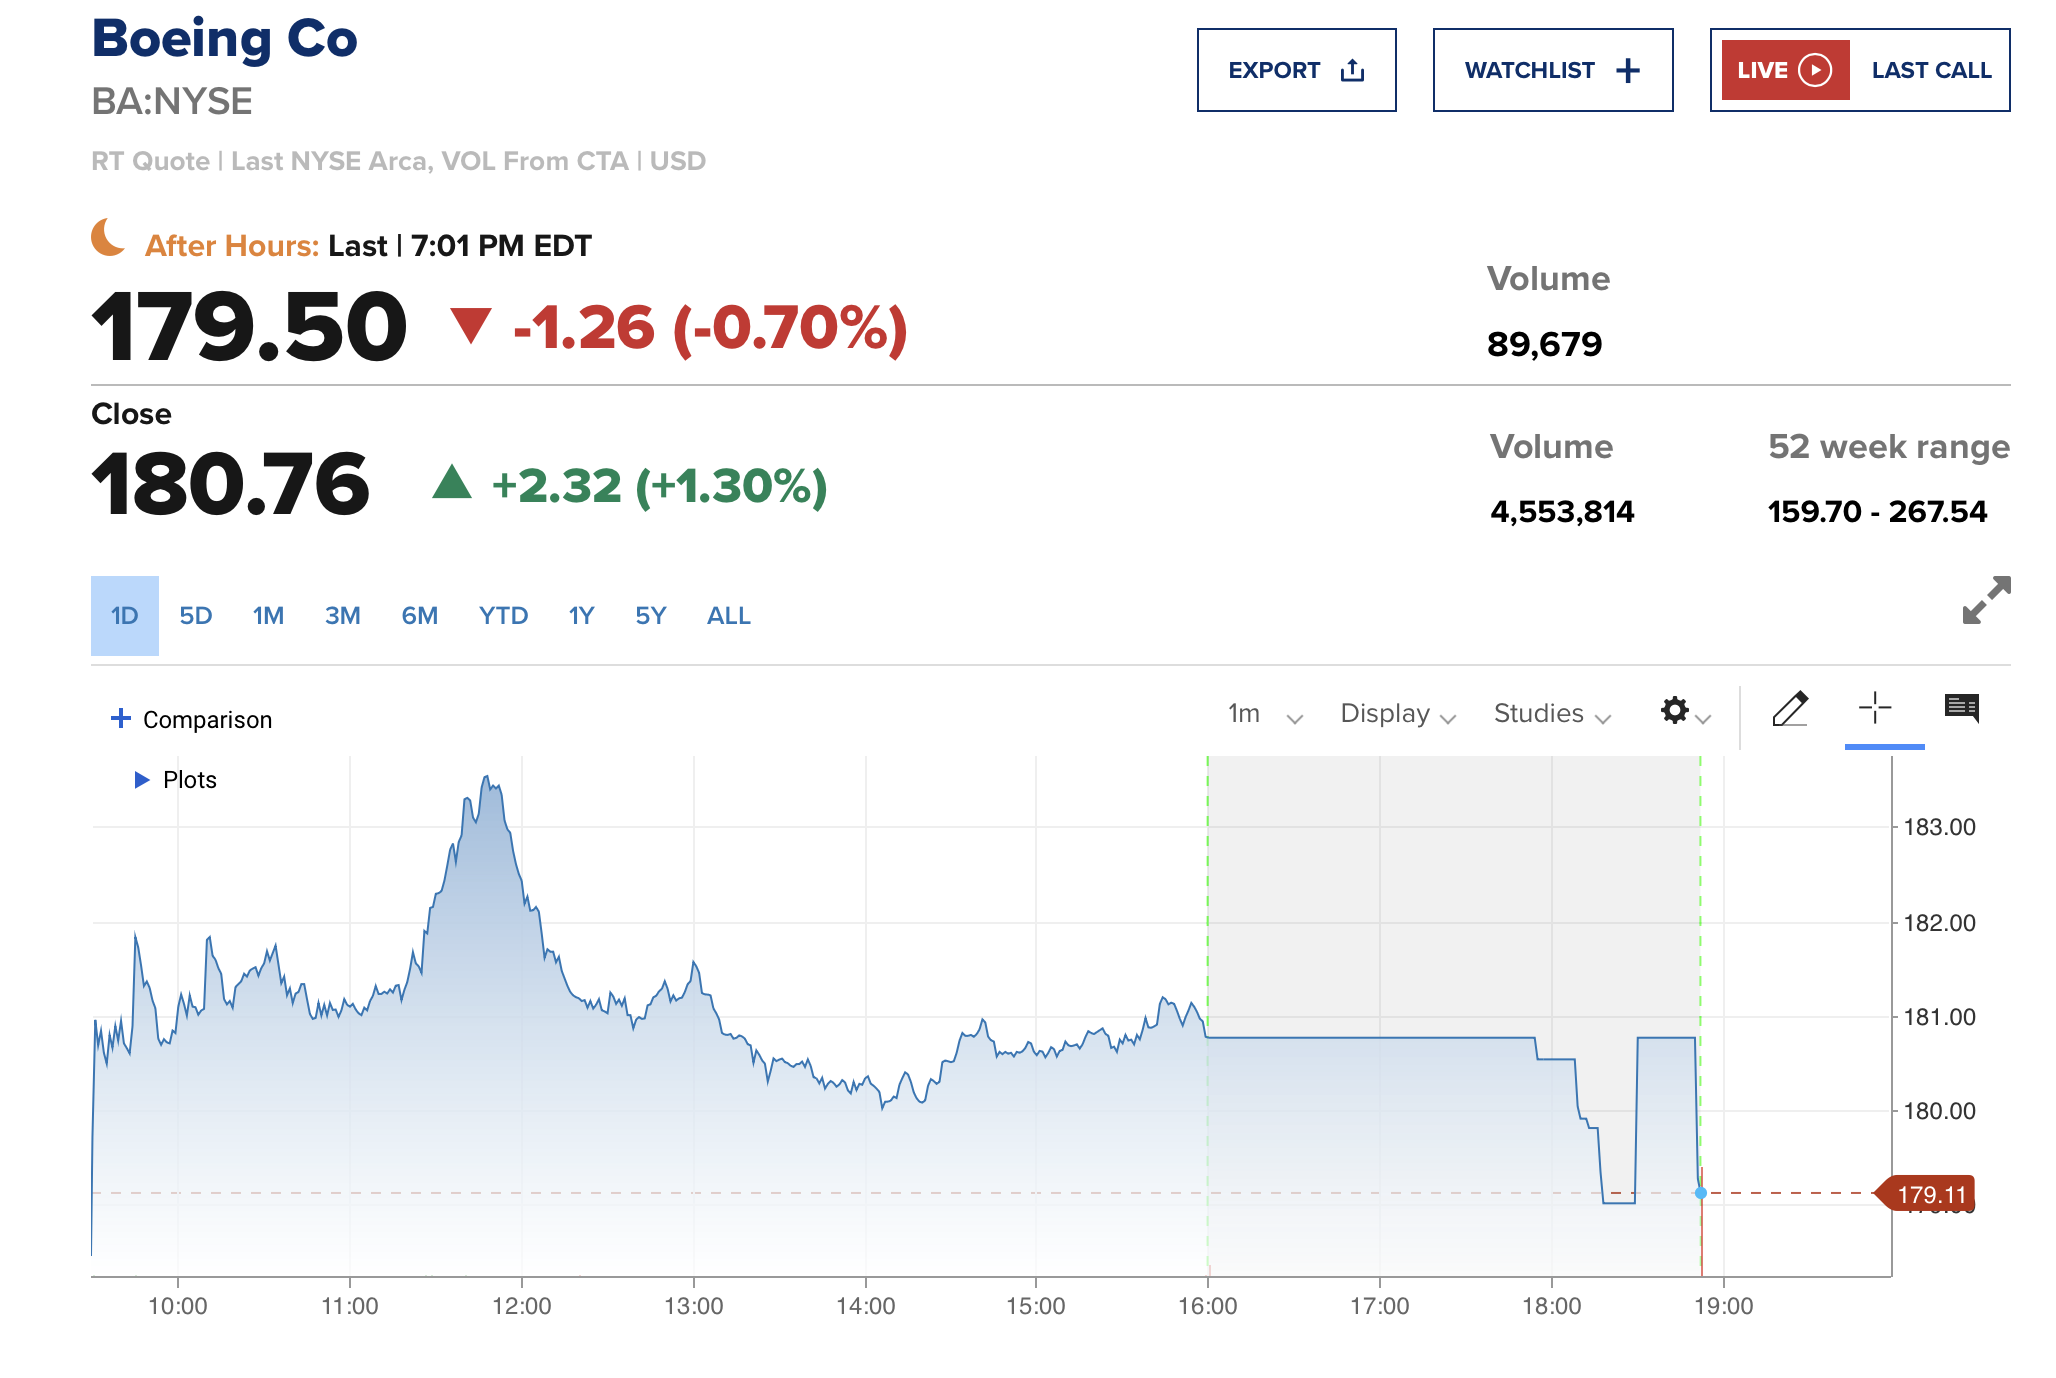The height and width of the screenshot is (1378, 2056).
Task: Click the pencil draw tool icon
Action: 1789,709
